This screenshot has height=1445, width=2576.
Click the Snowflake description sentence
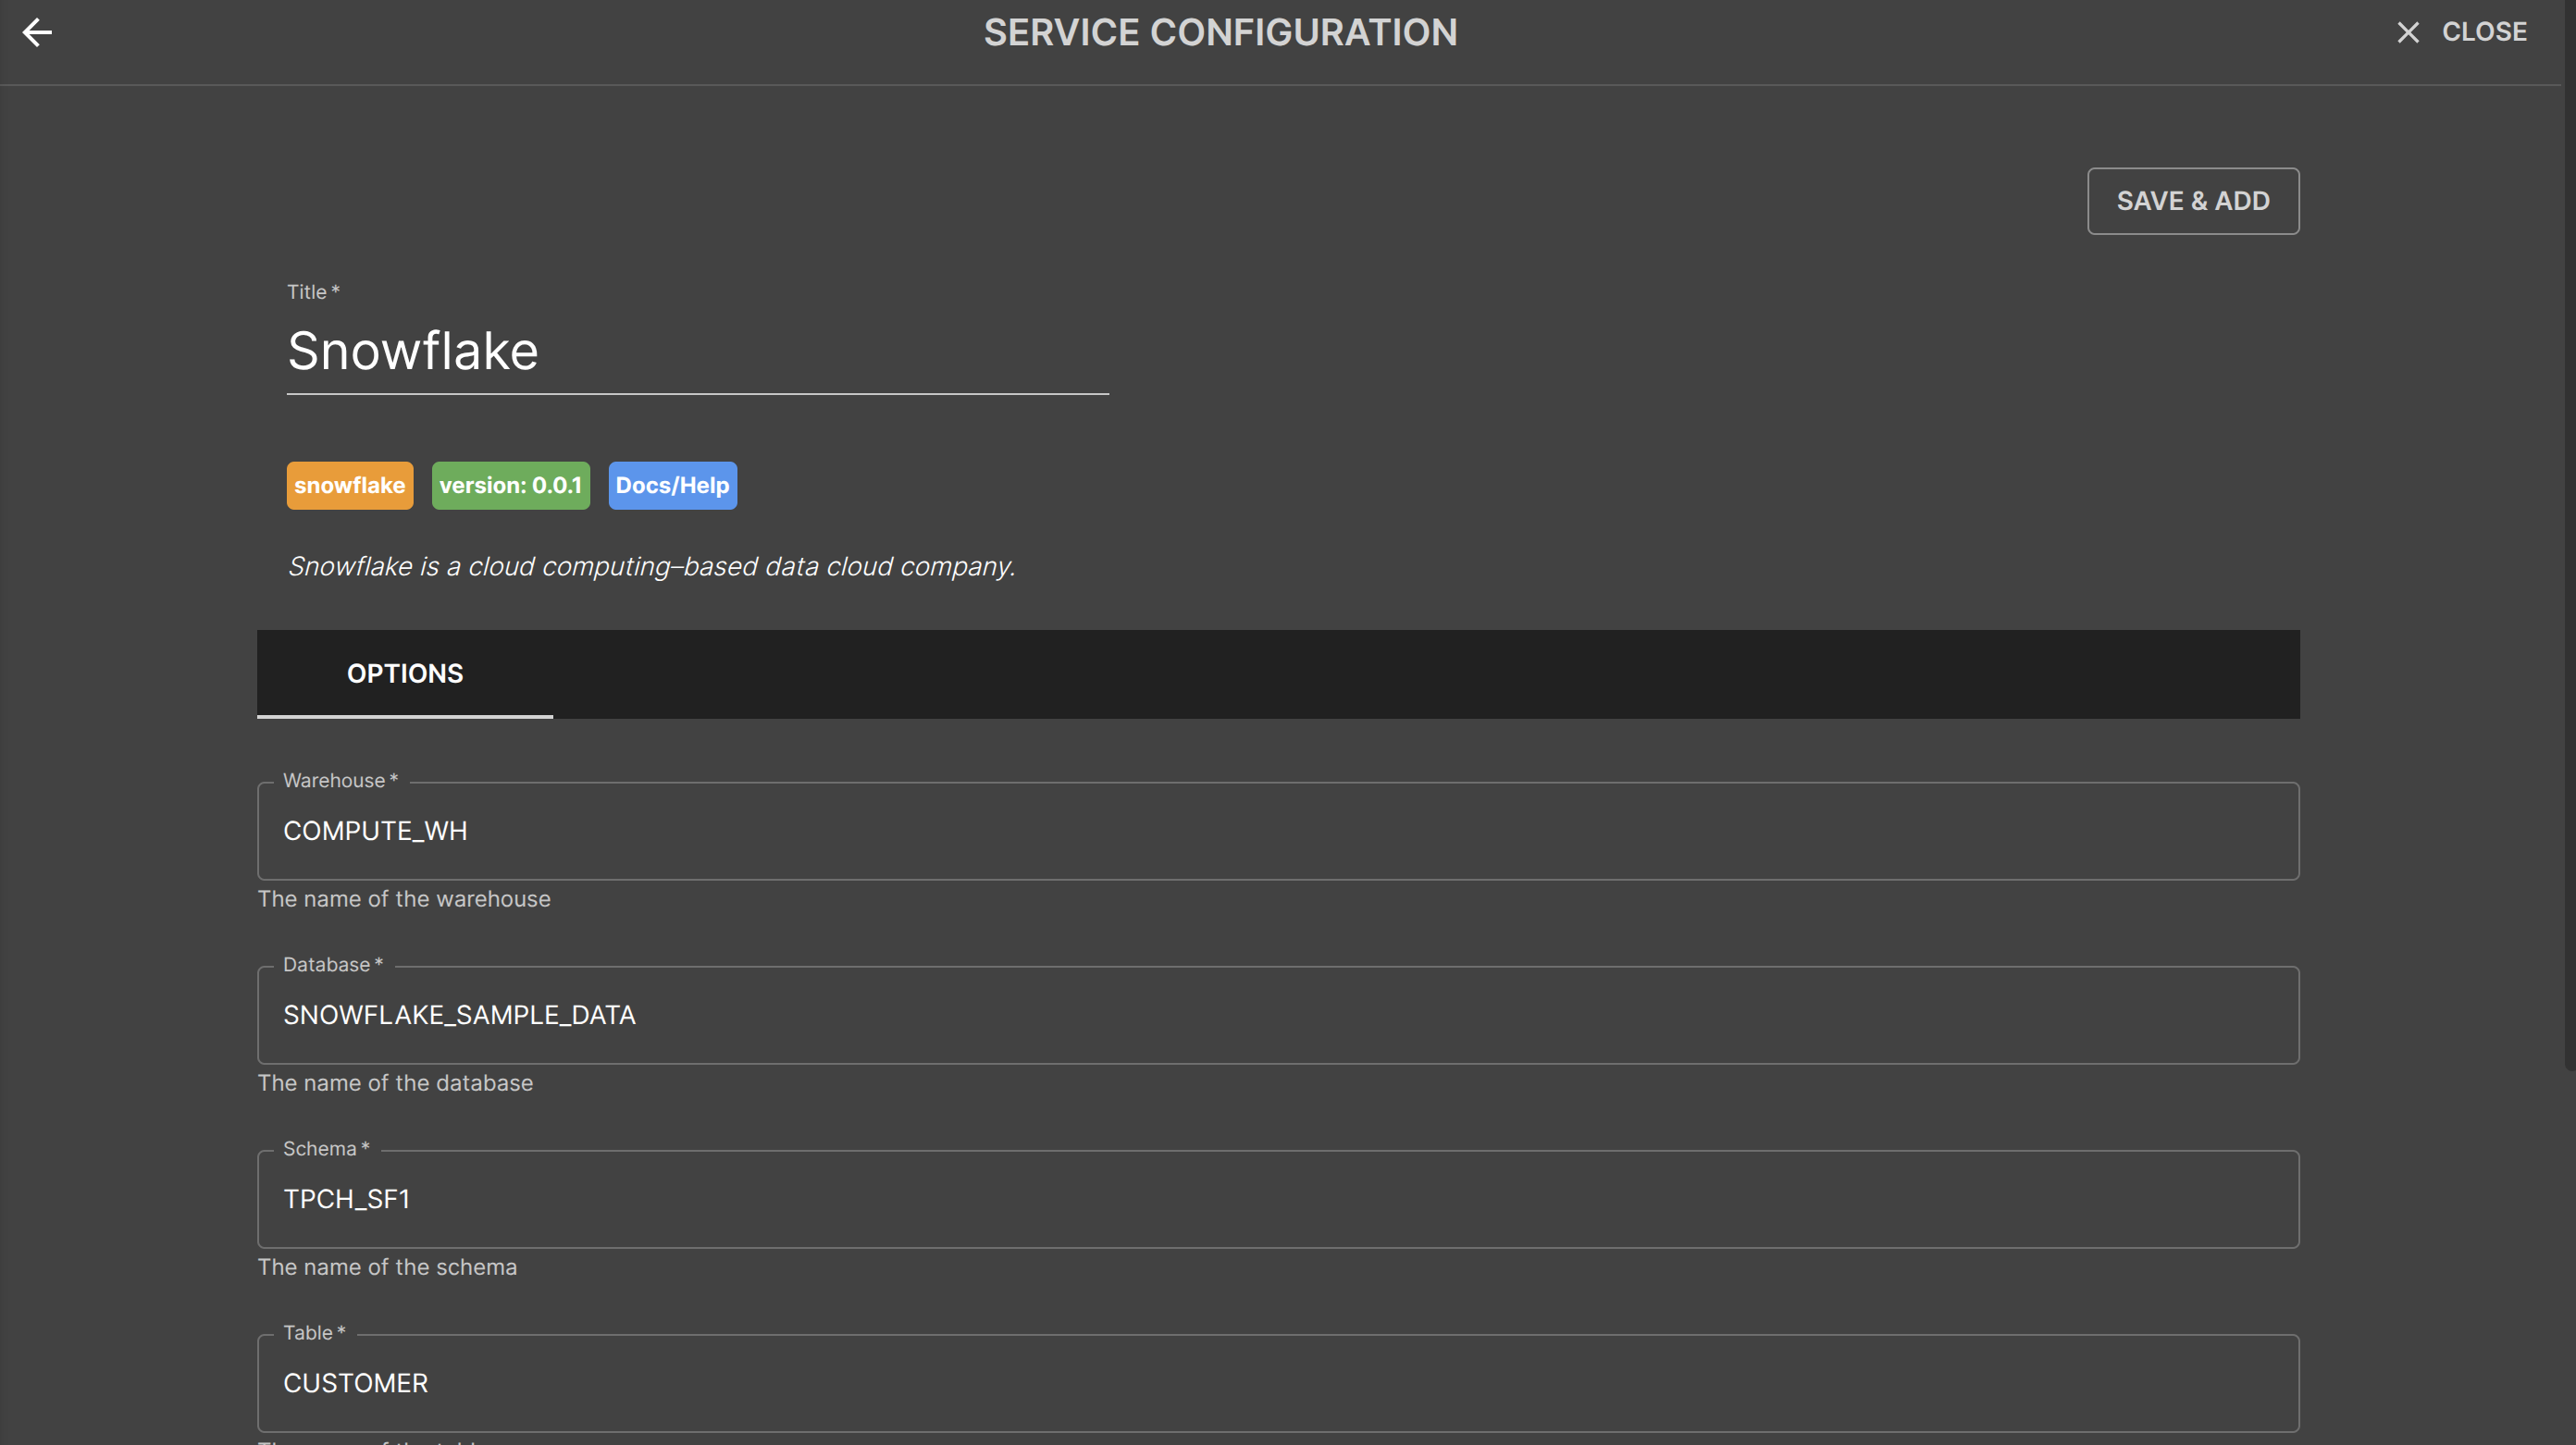[651, 566]
